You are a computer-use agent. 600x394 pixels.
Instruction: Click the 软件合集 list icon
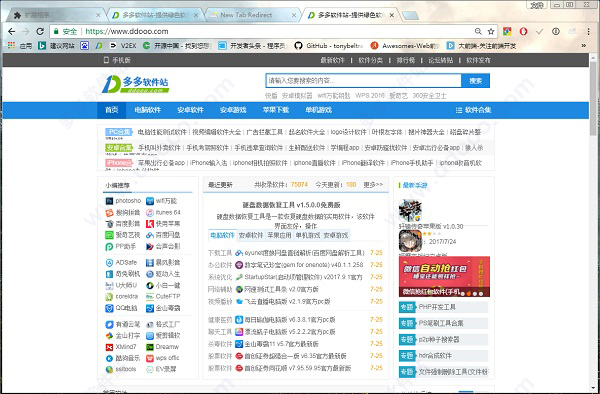[459, 110]
